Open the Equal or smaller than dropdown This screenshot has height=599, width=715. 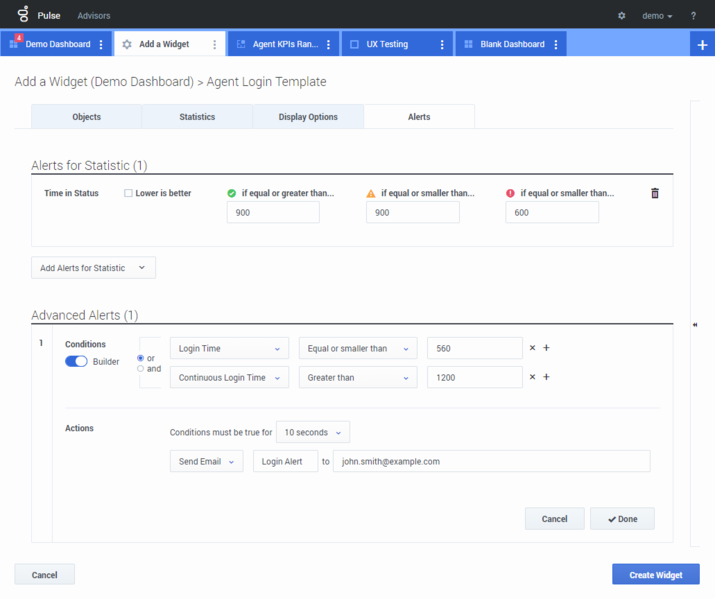(x=357, y=348)
